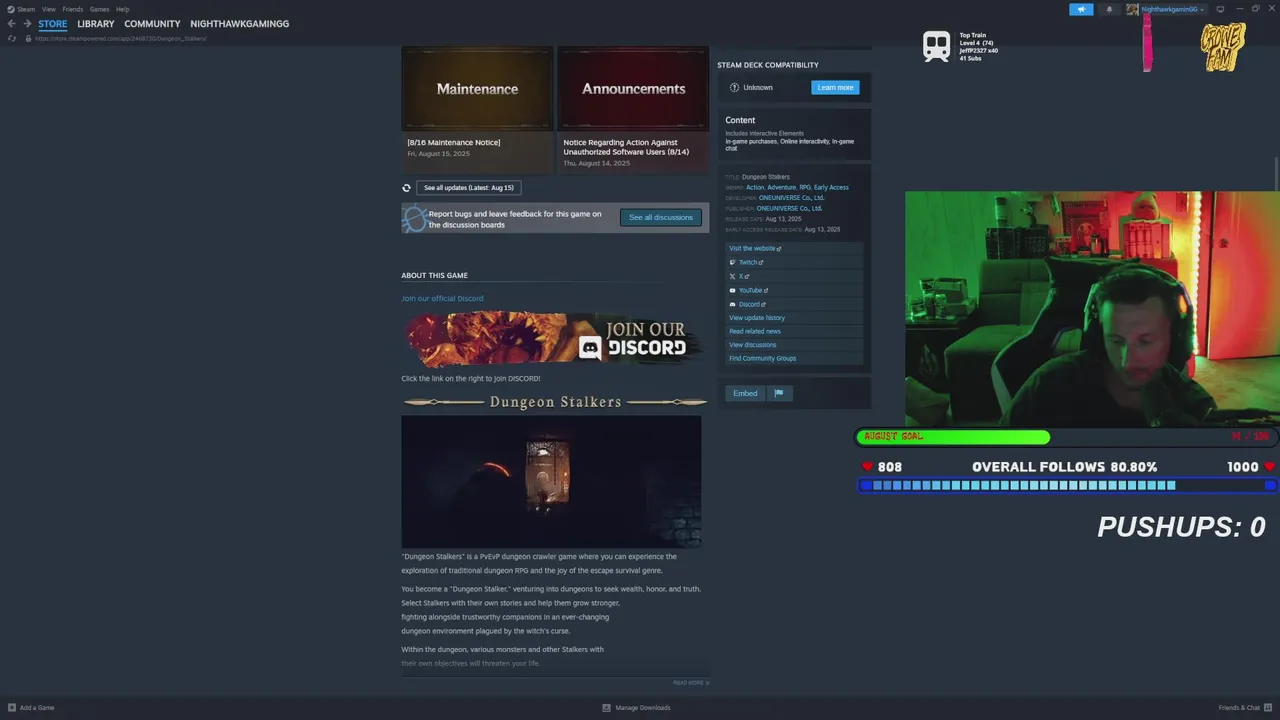Screen dimensions: 1280x720
Task: Reload the page via refresh icon
Action: 12,38
